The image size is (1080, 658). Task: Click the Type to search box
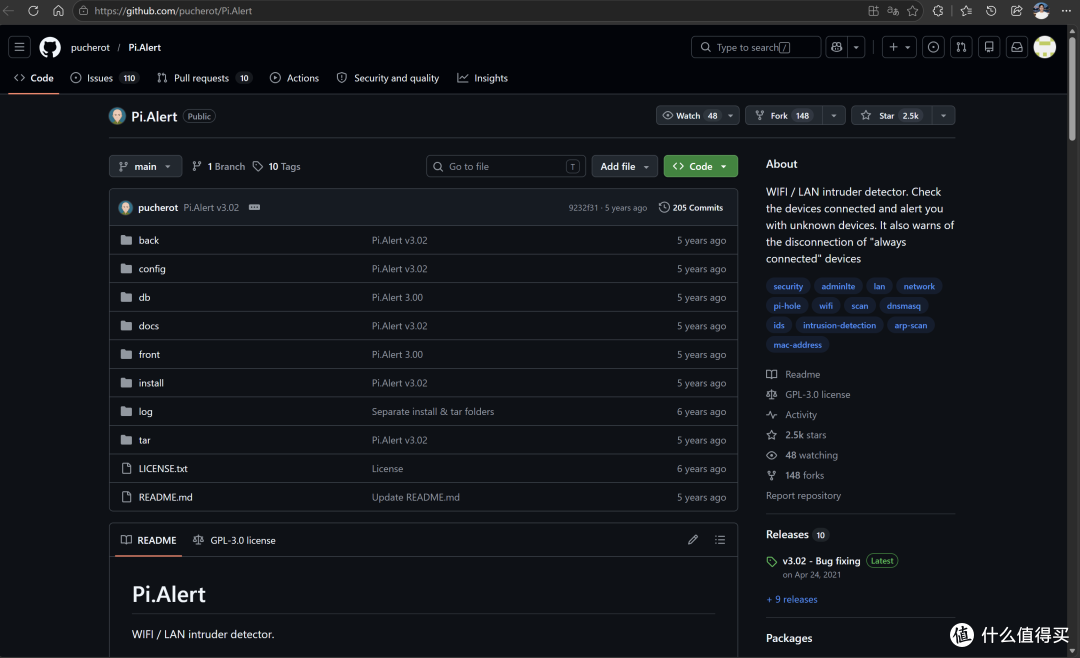(756, 47)
